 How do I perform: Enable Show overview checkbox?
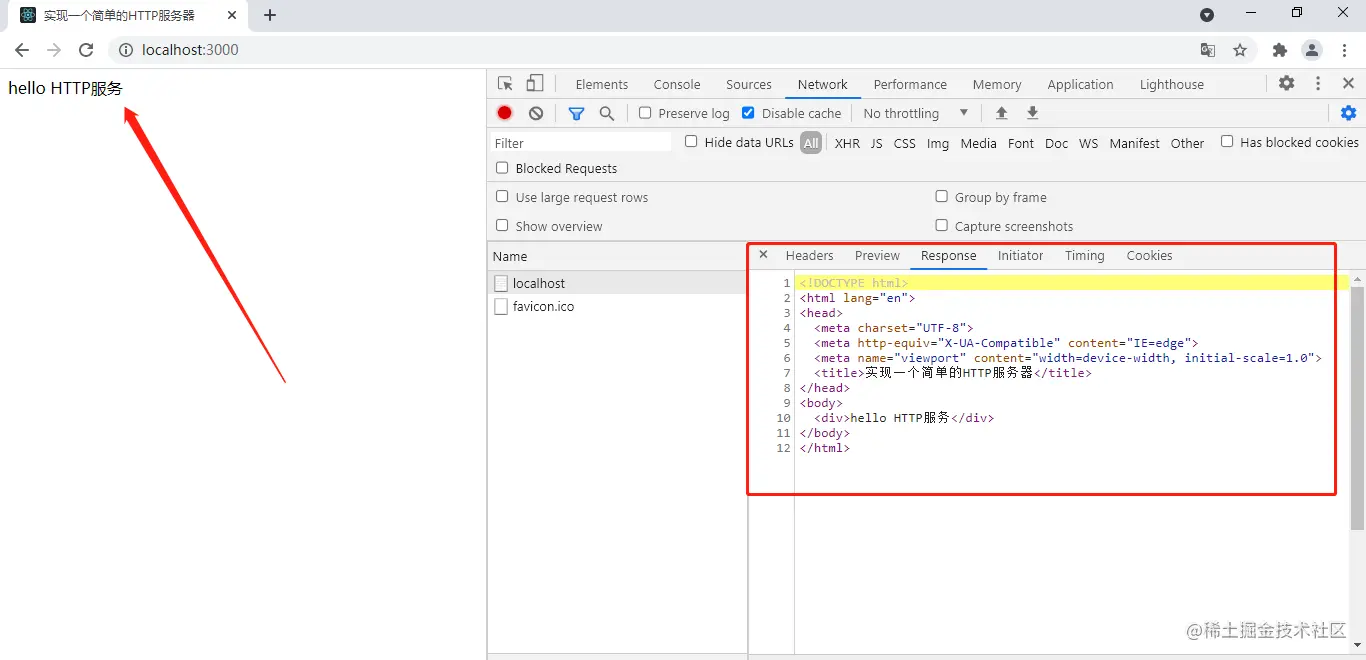(502, 226)
